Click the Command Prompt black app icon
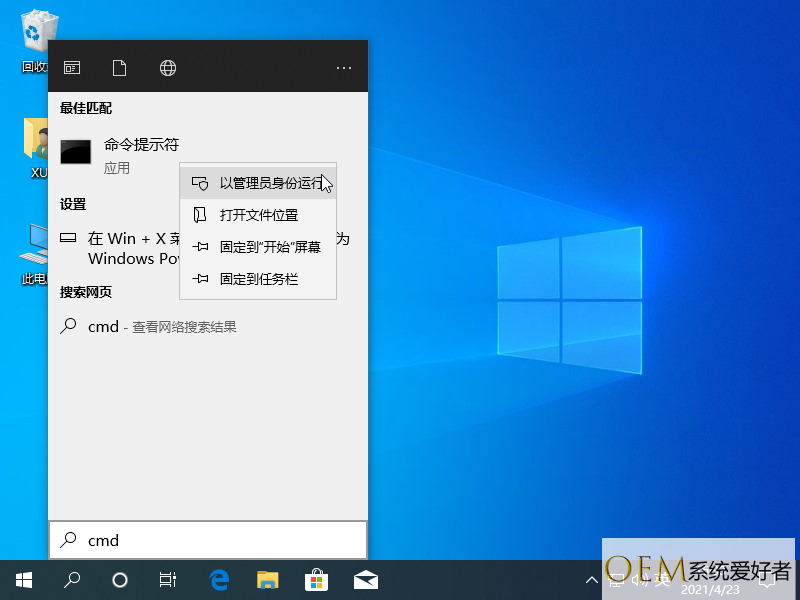800x600 pixels. pyautogui.click(x=76, y=152)
